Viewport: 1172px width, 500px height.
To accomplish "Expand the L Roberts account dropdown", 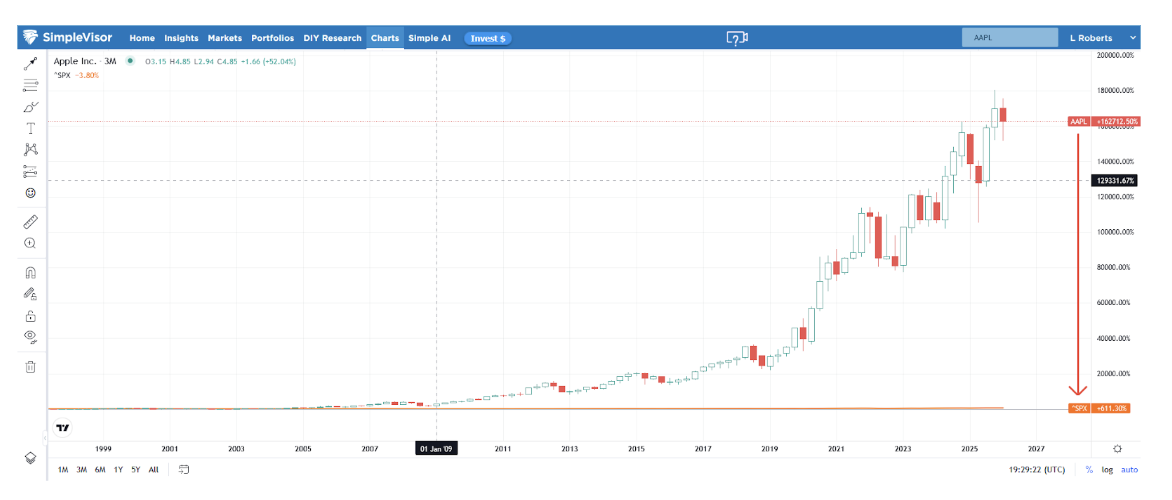I will click(x=1104, y=38).
